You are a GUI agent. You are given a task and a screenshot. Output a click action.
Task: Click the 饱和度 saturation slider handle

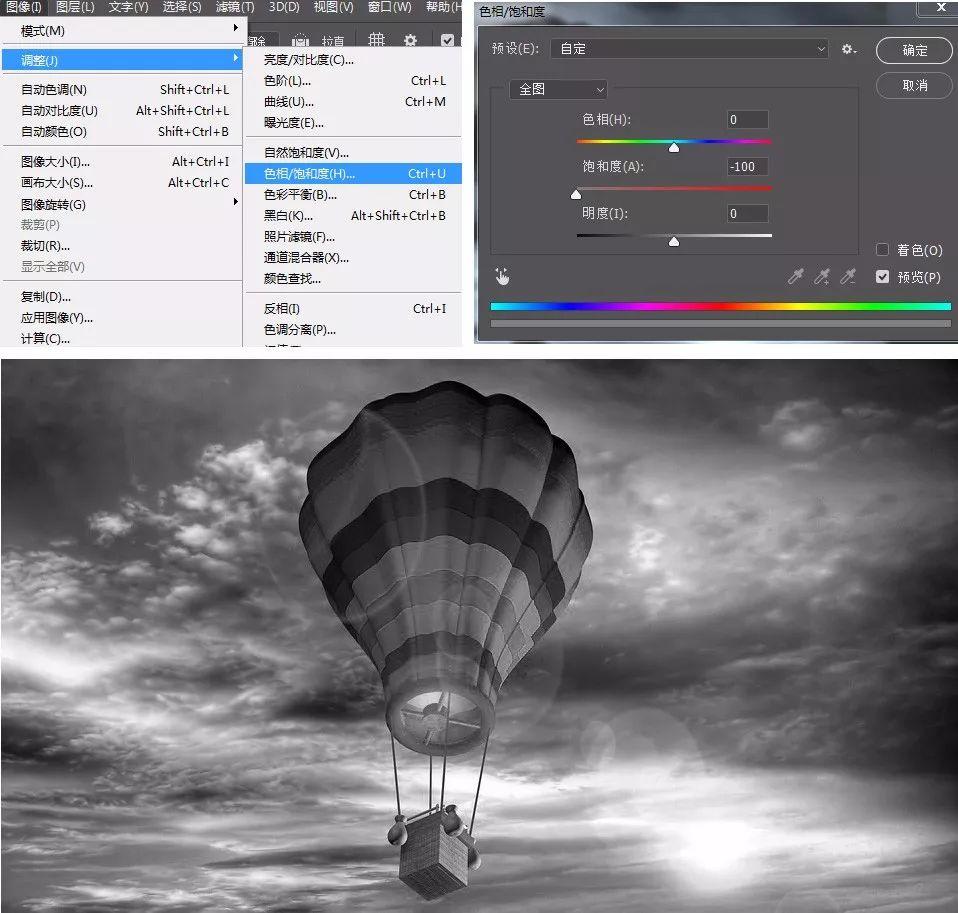[x=576, y=195]
